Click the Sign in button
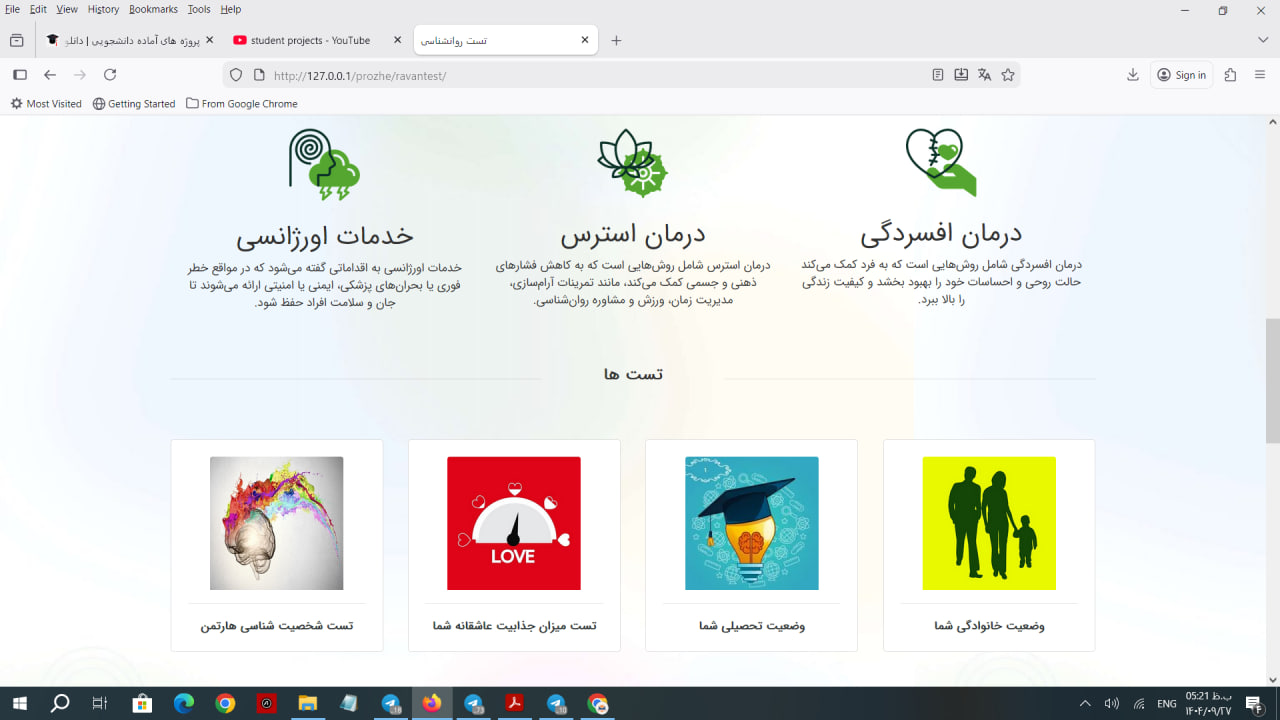The width and height of the screenshot is (1280, 720). (x=1181, y=75)
